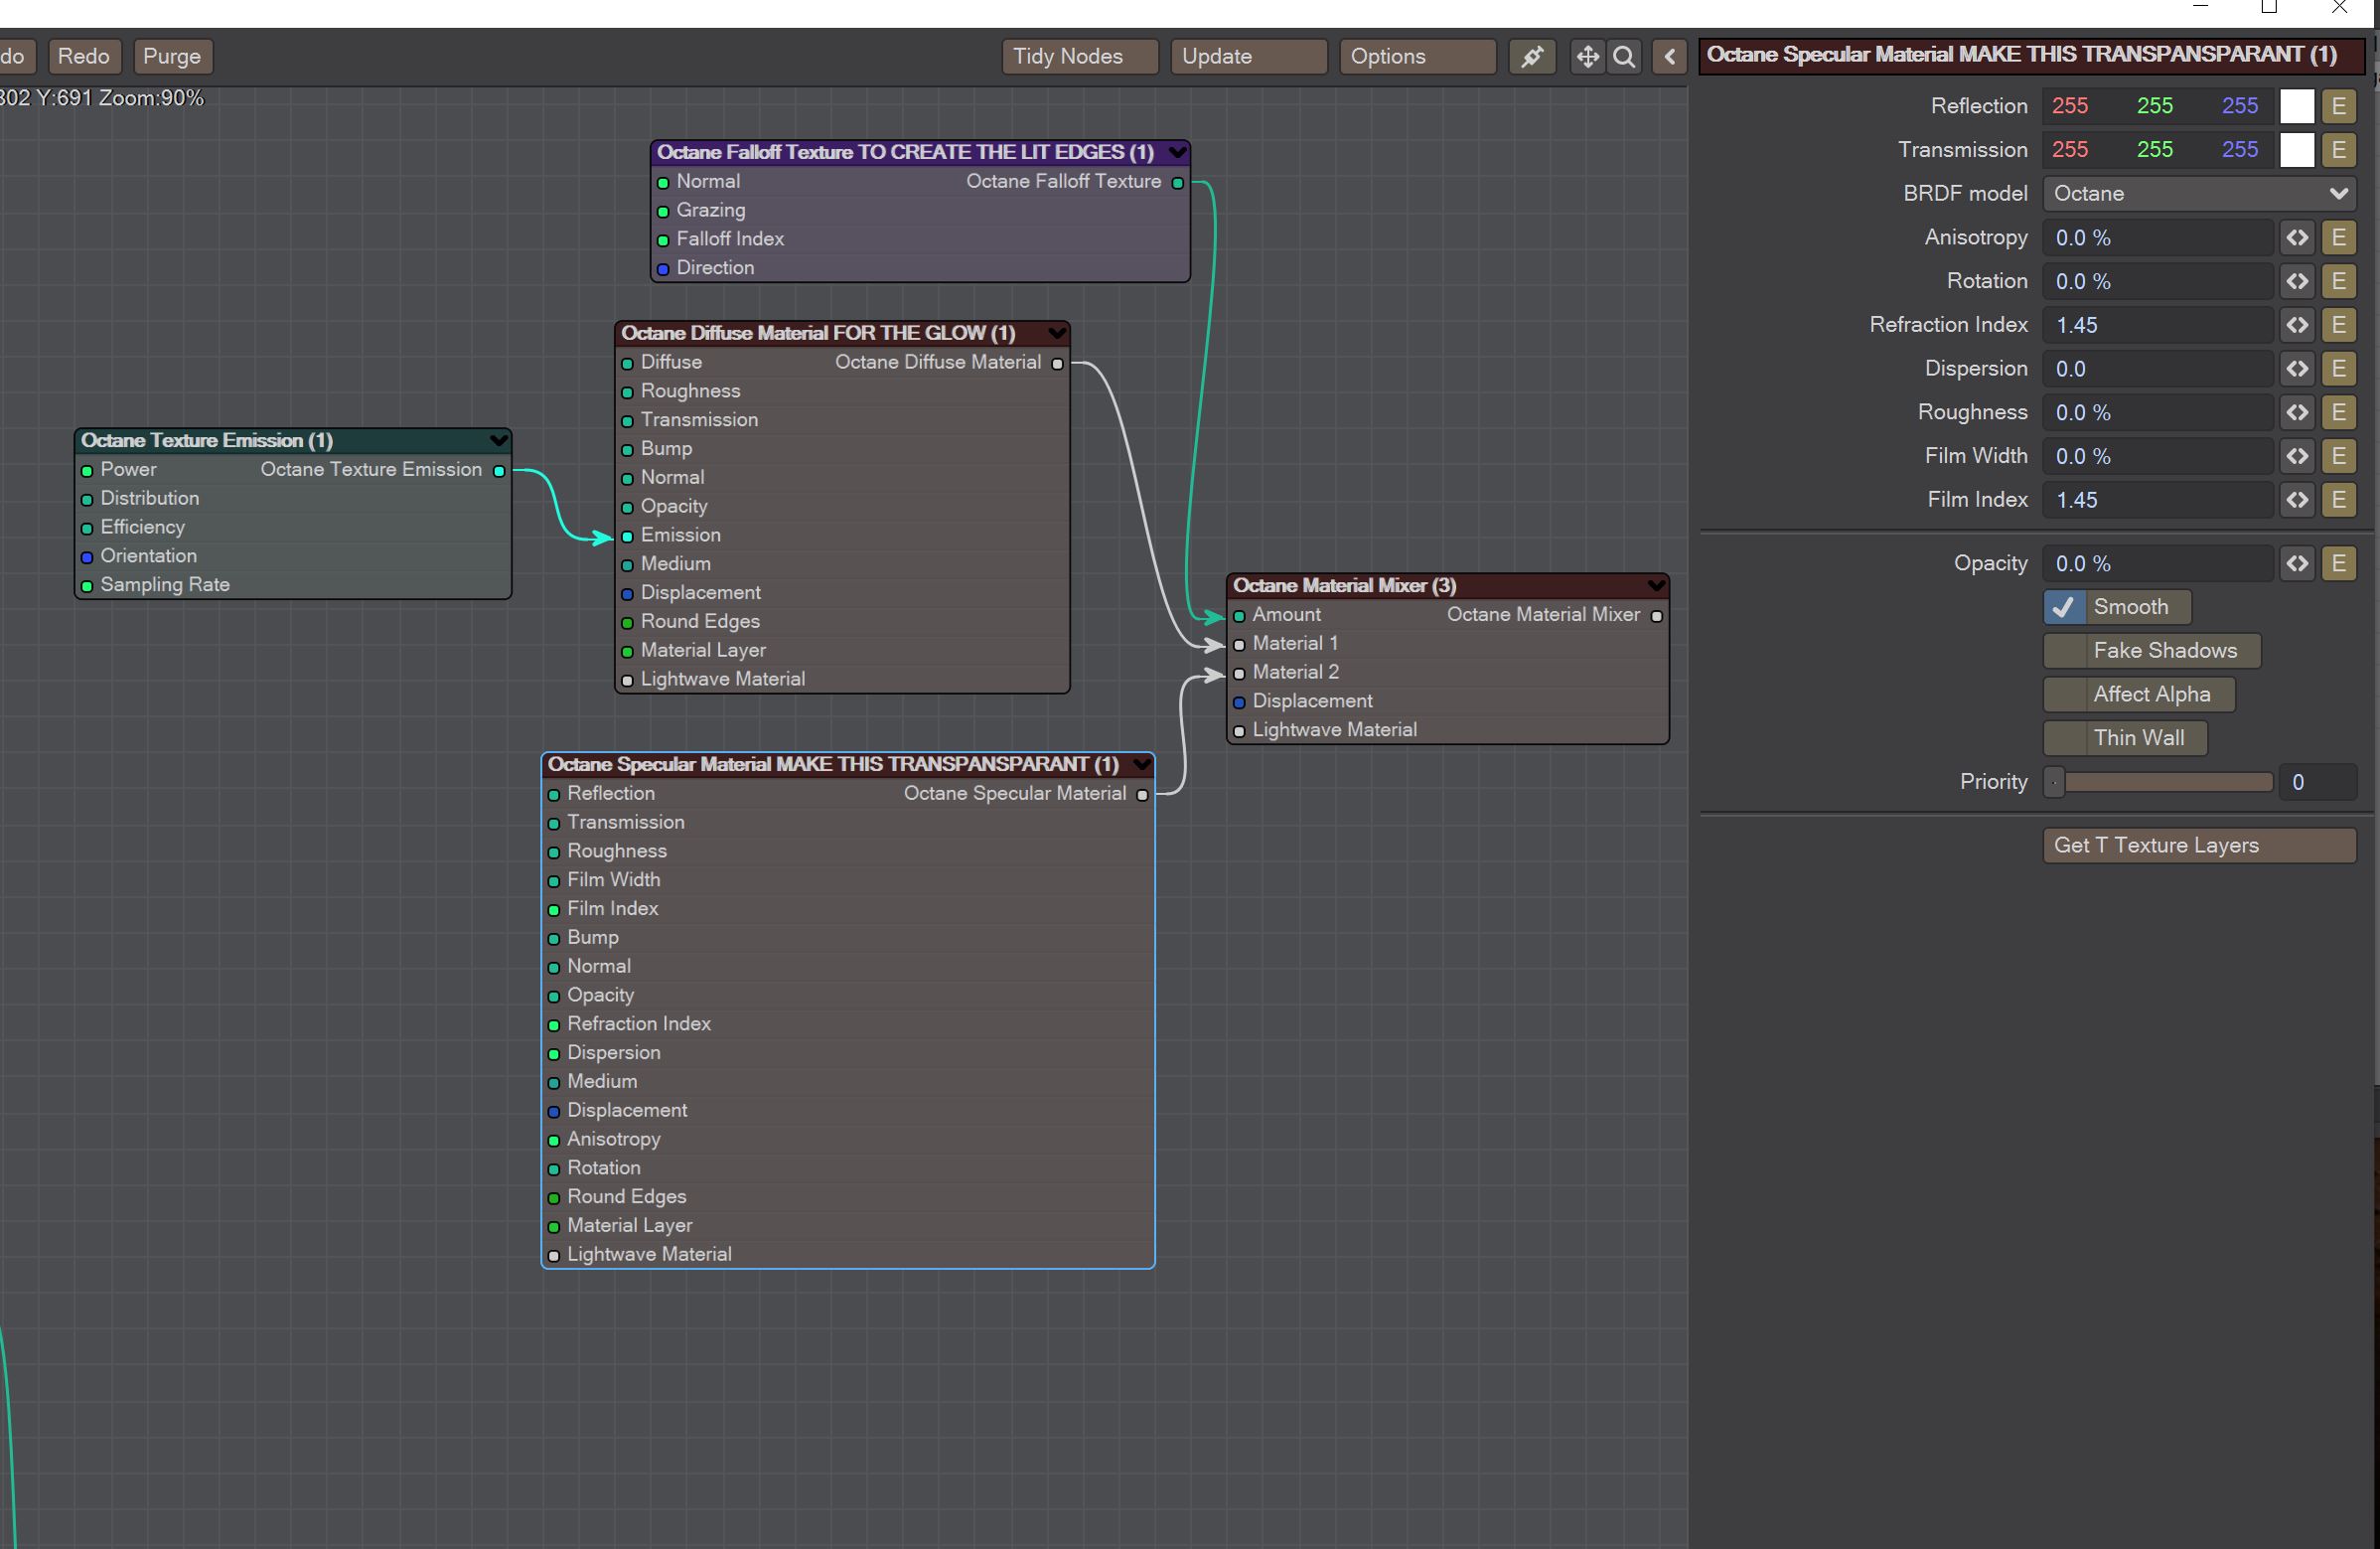This screenshot has width=2380, height=1549.
Task: Click the Transmission white color swatch
Action: 2296,150
